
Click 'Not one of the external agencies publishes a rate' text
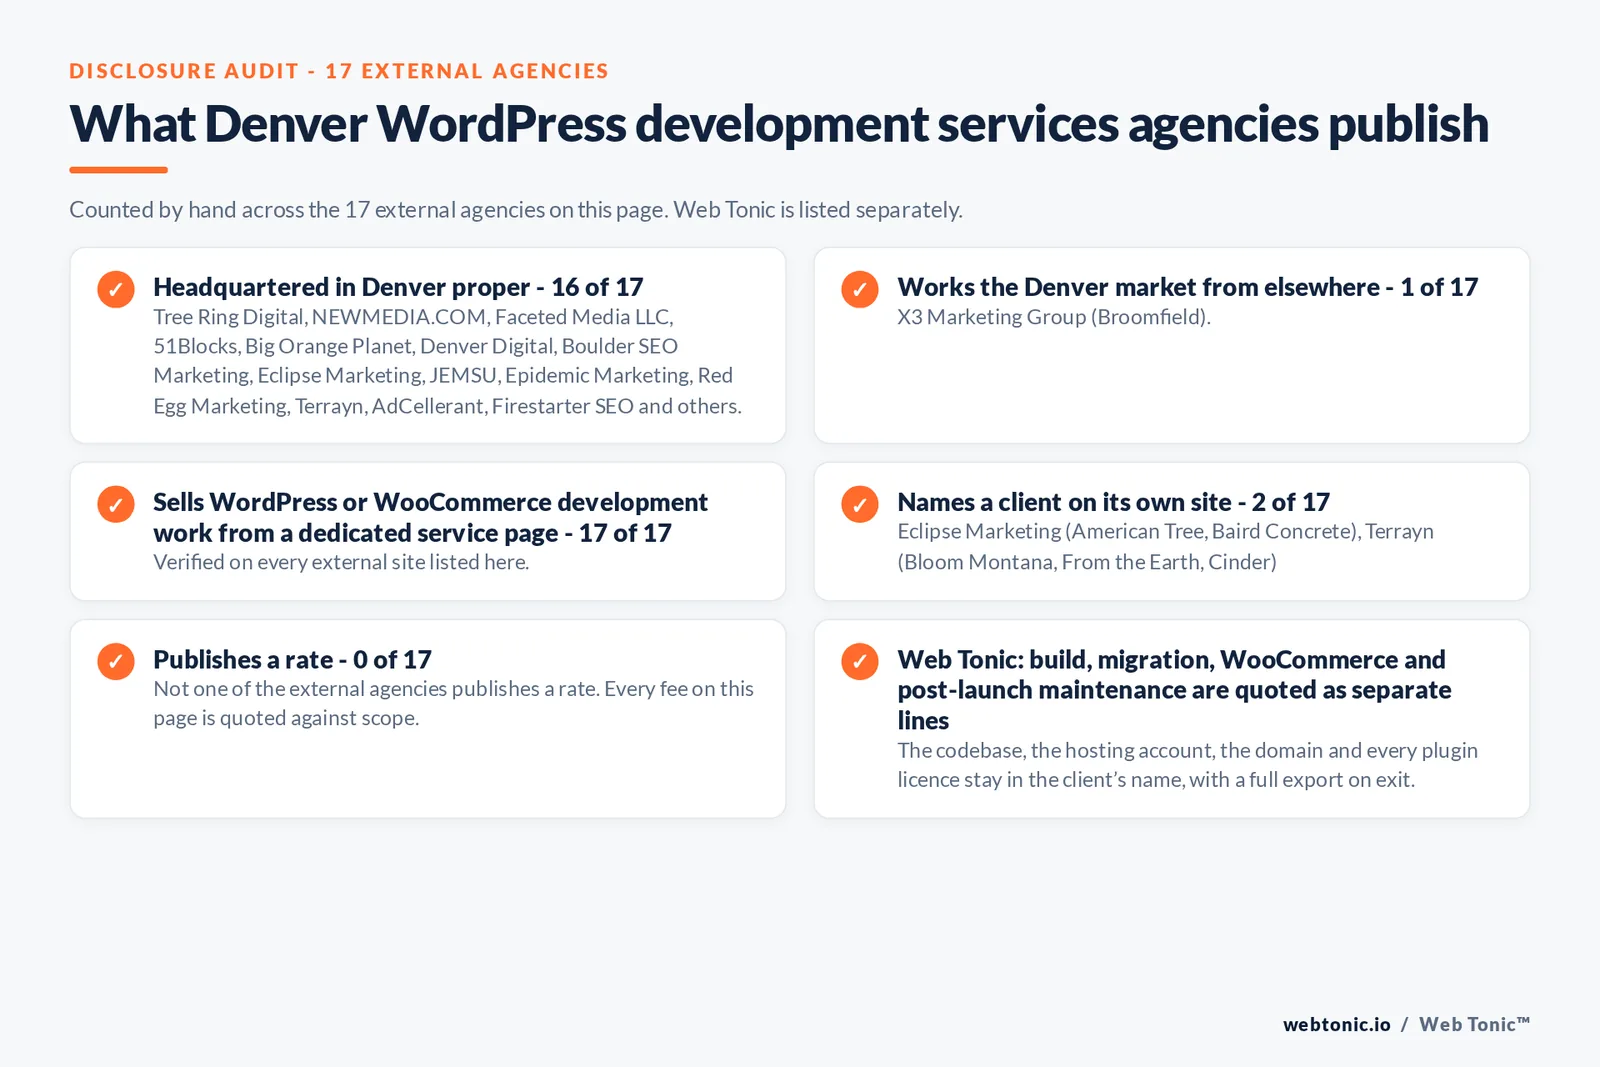(453, 703)
